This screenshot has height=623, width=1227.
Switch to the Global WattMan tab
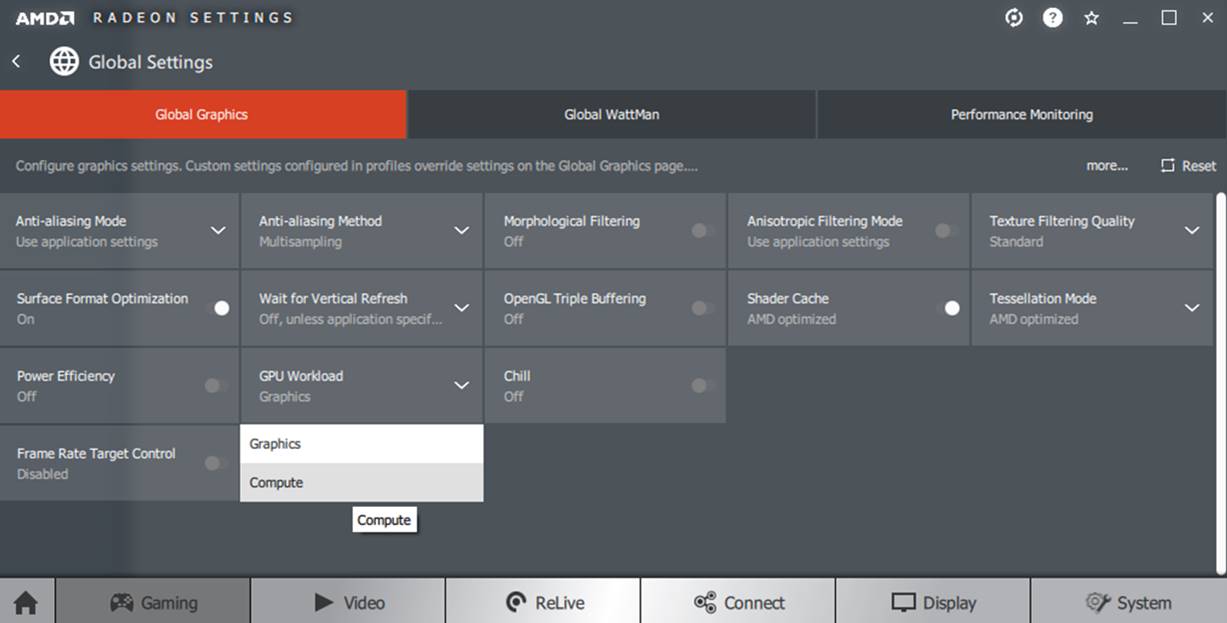pos(611,115)
